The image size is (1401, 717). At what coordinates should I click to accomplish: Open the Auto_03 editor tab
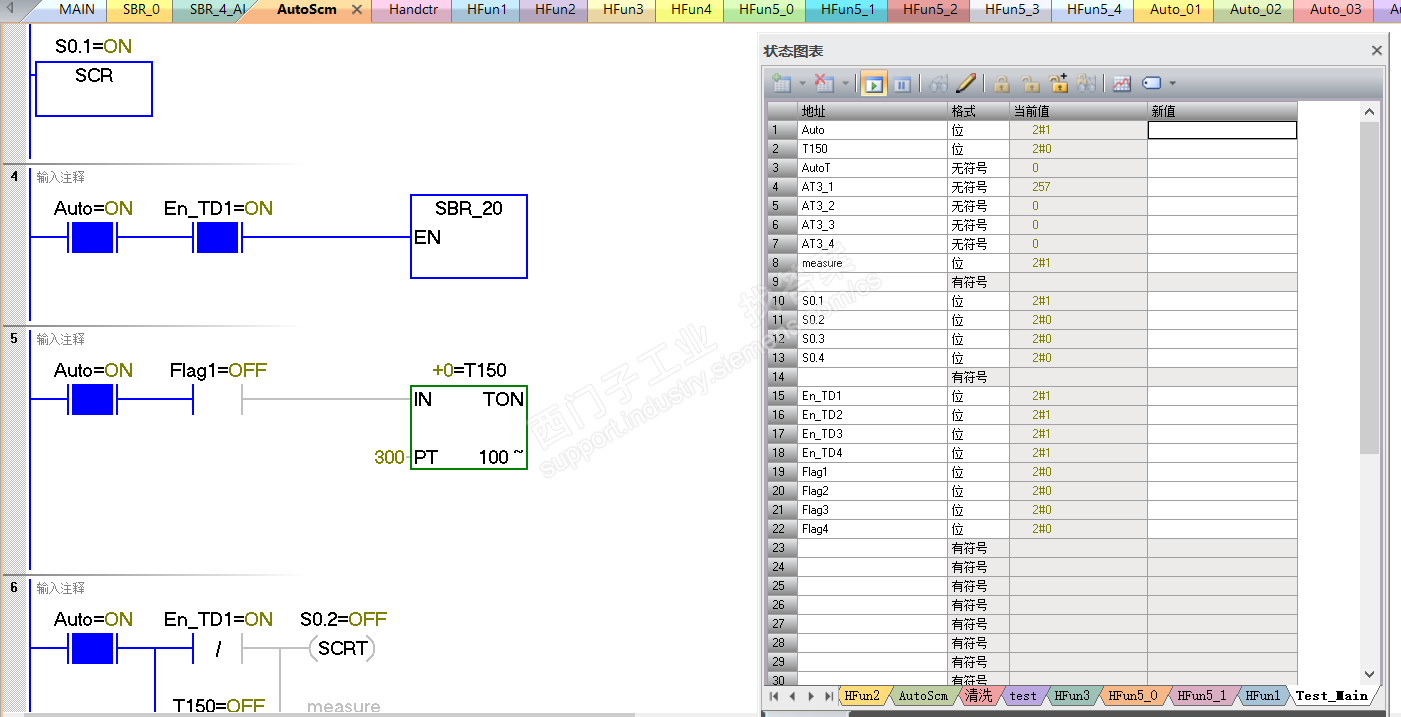point(1335,9)
